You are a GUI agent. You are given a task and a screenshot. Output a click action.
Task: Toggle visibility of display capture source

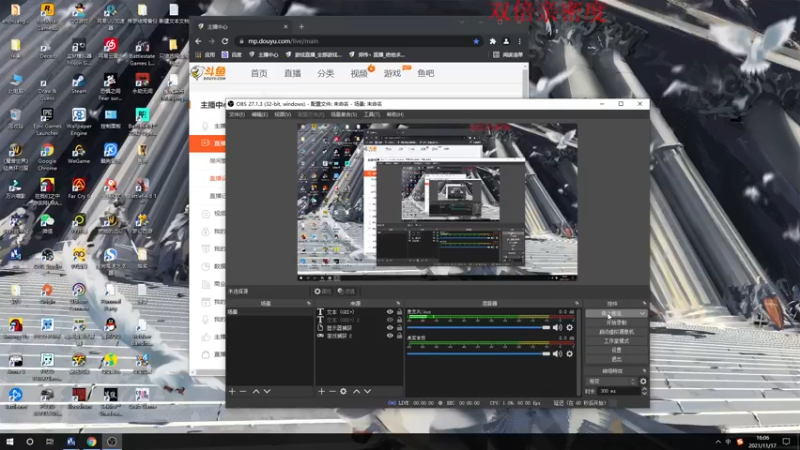coord(390,328)
